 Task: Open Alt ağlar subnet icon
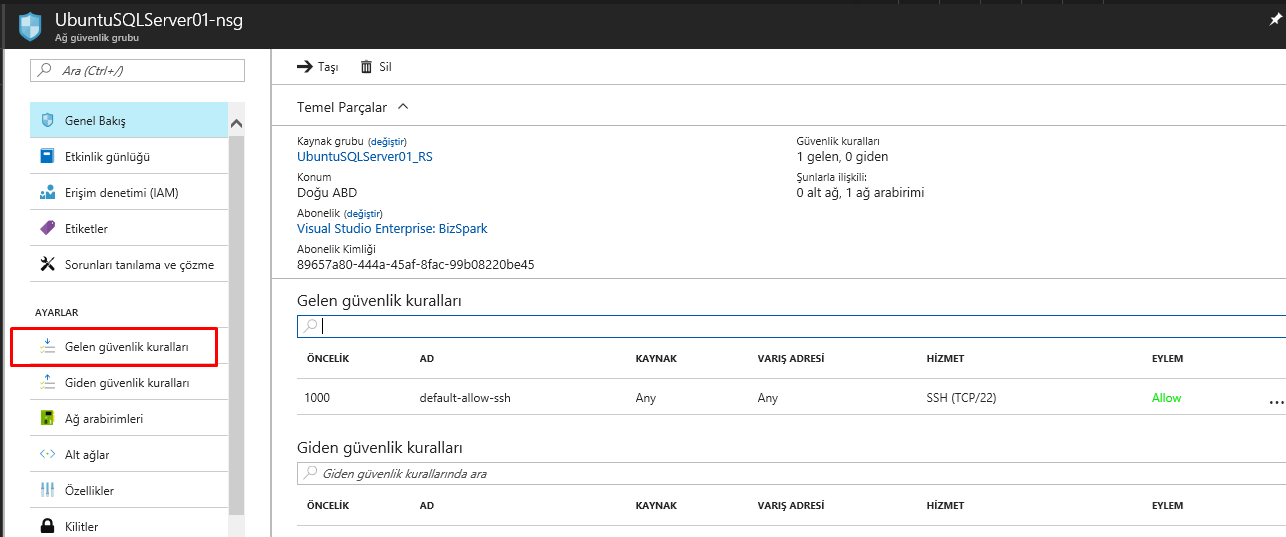tap(47, 455)
